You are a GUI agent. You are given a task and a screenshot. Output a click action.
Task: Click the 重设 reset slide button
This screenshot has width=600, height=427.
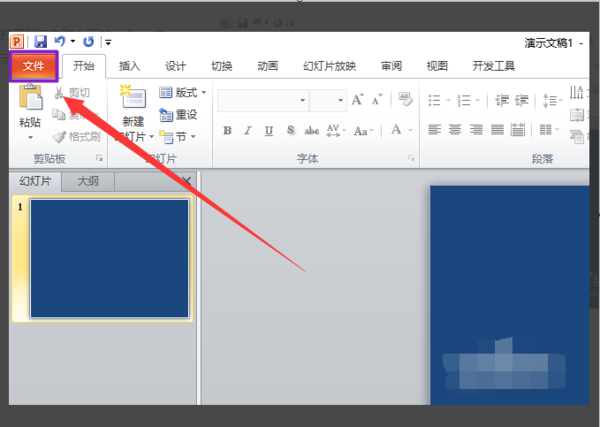(178, 114)
